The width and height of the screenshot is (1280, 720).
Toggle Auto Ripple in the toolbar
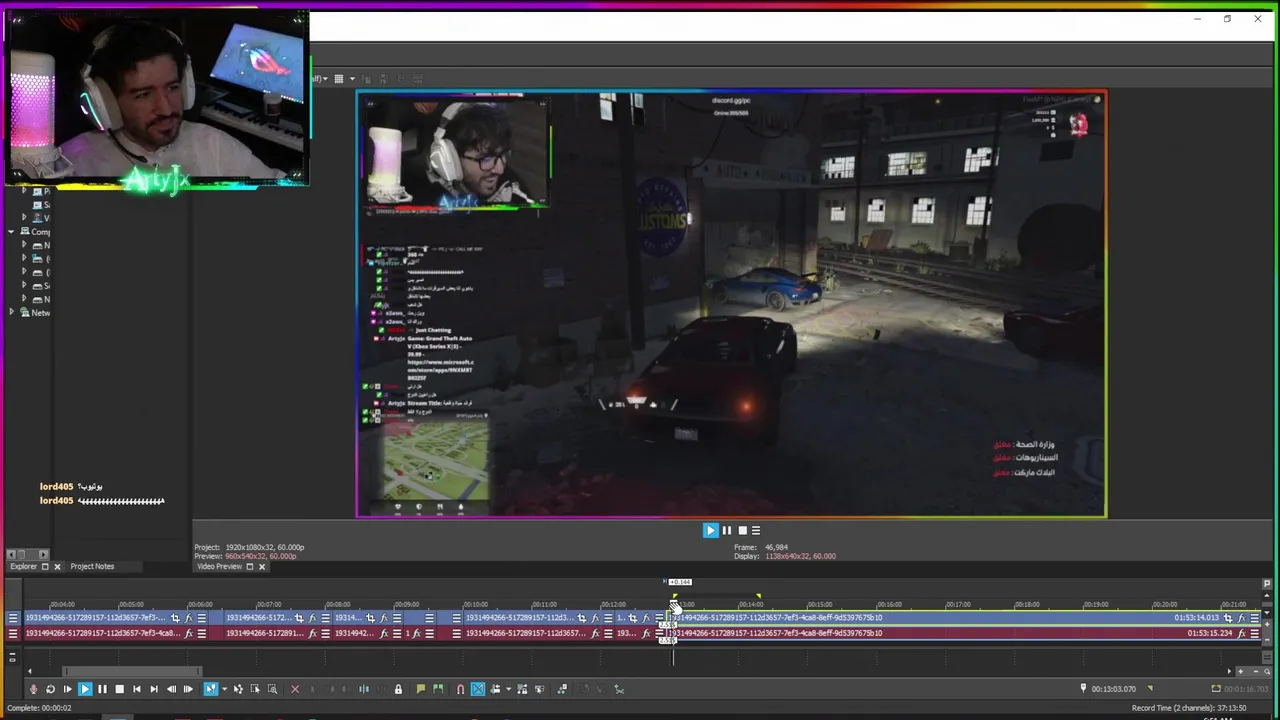[x=494, y=689]
